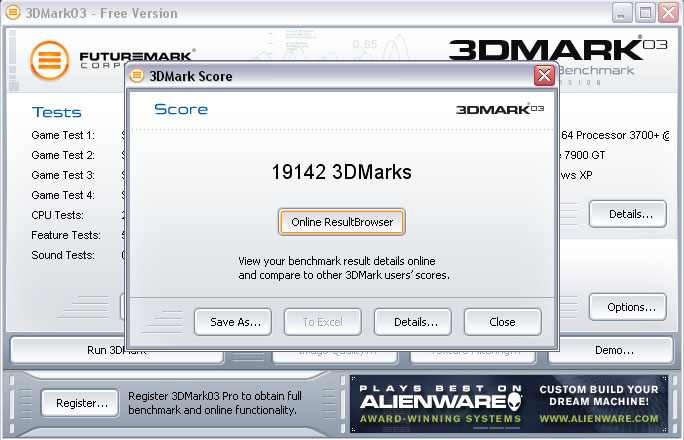Click the To Excel button

tap(323, 322)
